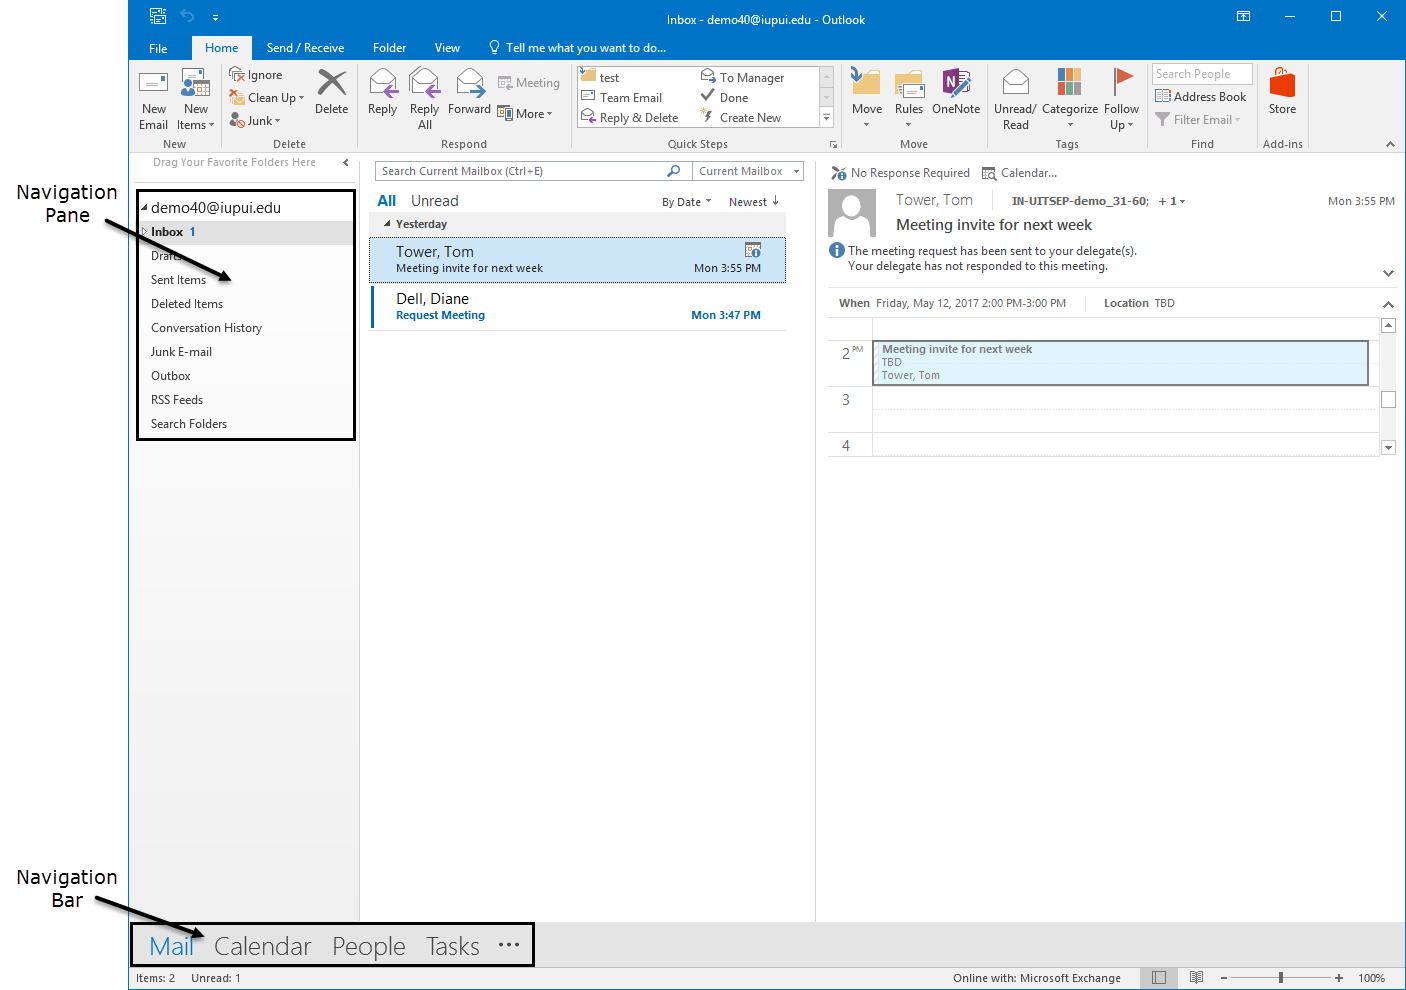1406x990 pixels.
Task: Open the Clean Up dropdown
Action: click(266, 97)
